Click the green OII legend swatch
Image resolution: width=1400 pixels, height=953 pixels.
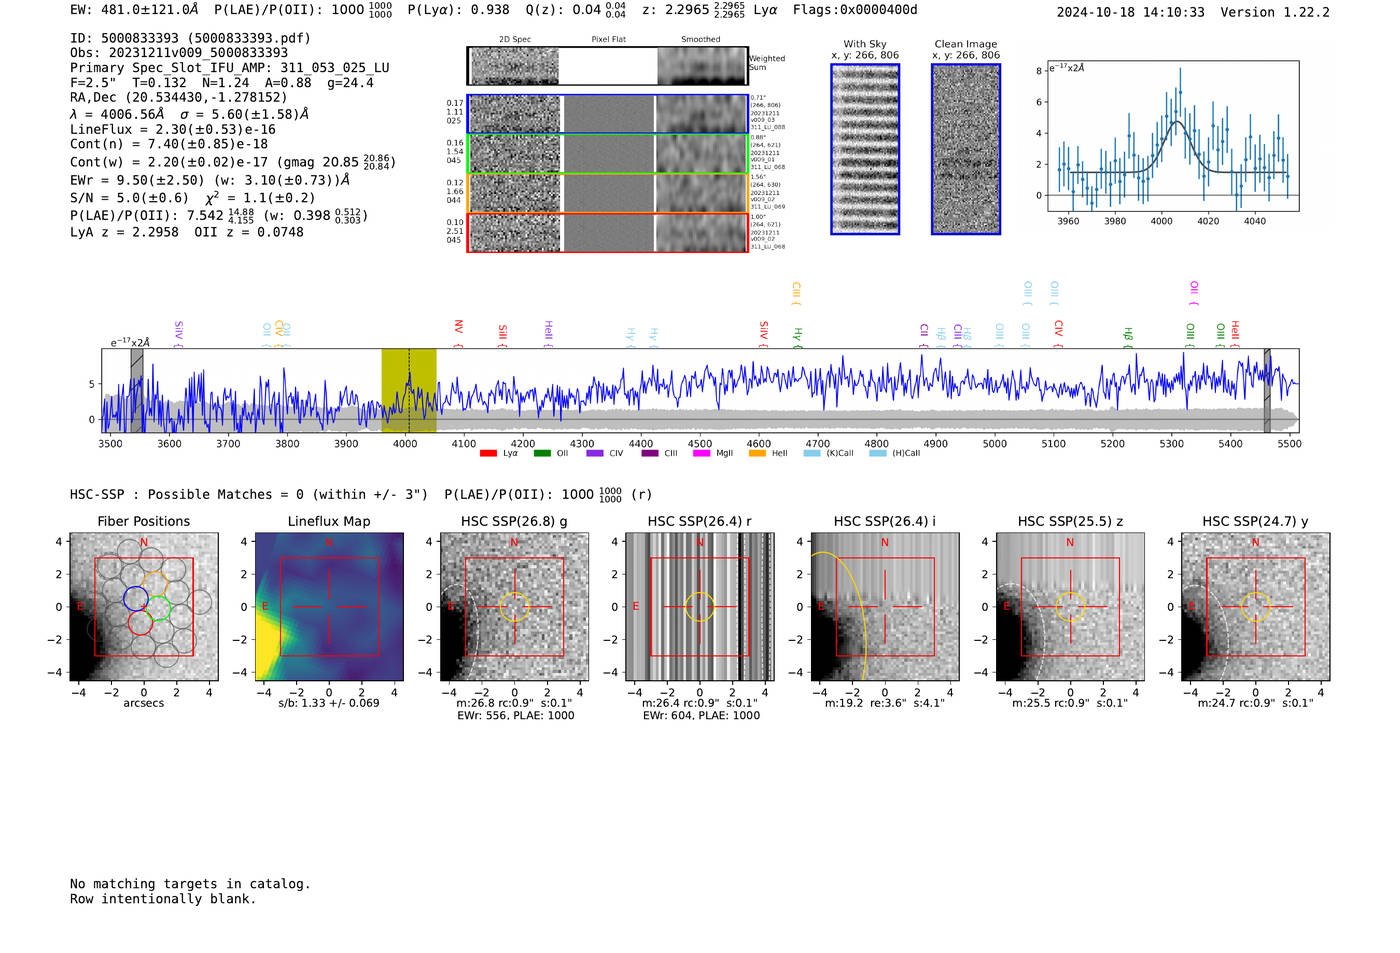coord(542,453)
